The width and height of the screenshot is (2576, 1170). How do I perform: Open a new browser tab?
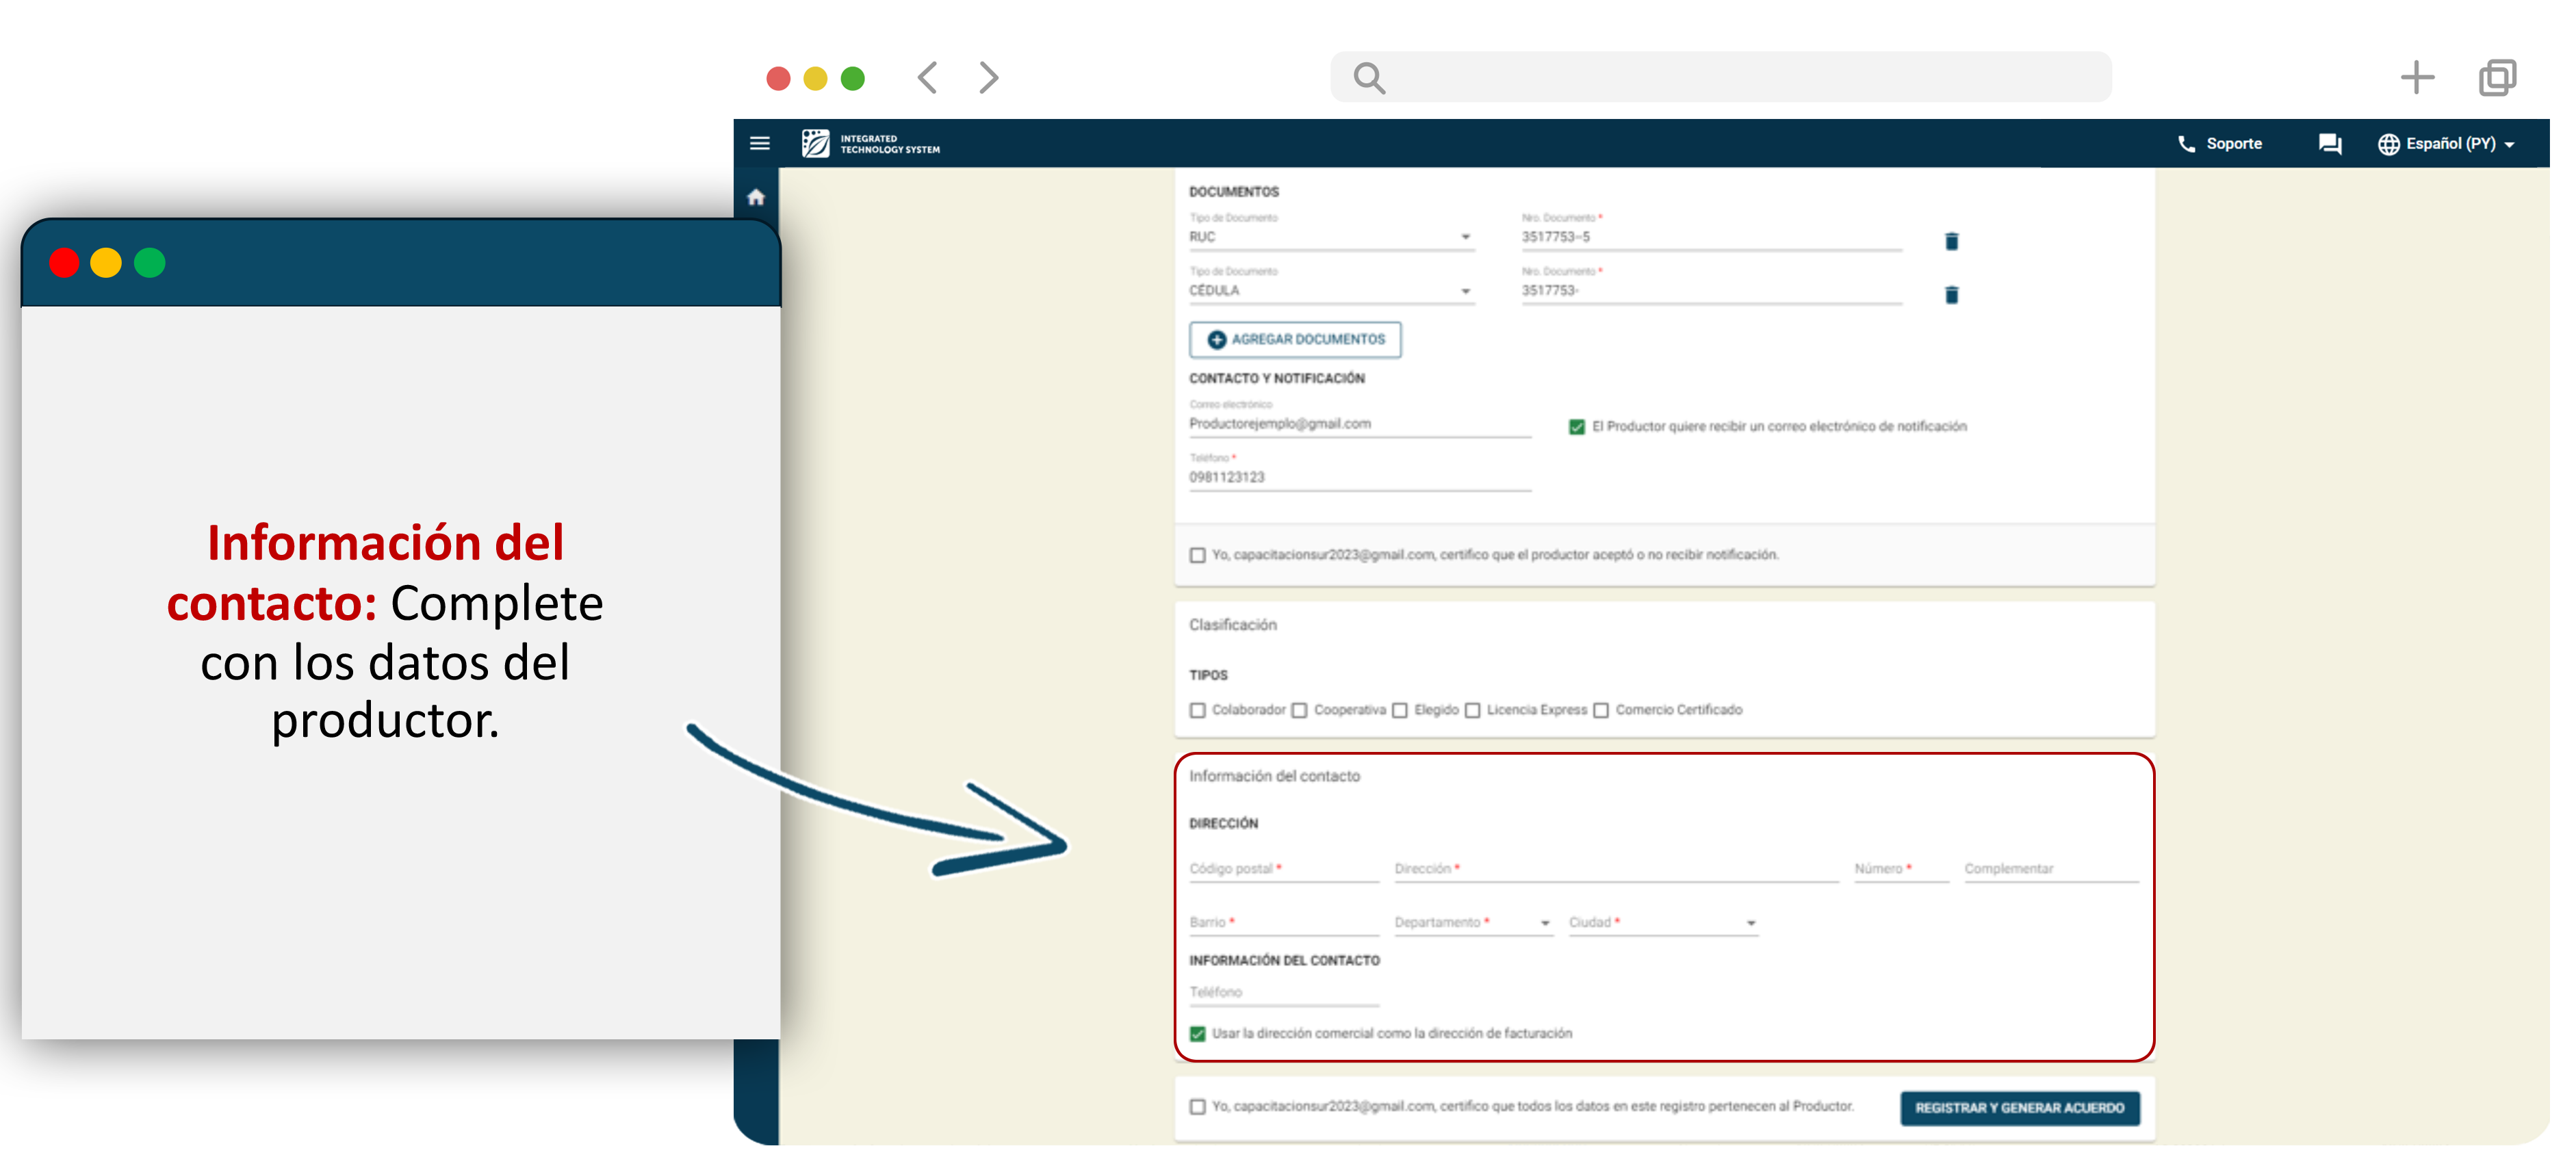(2416, 77)
